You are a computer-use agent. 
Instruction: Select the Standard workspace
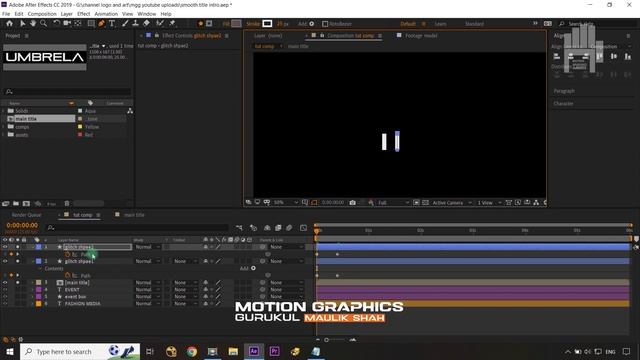(x=474, y=24)
